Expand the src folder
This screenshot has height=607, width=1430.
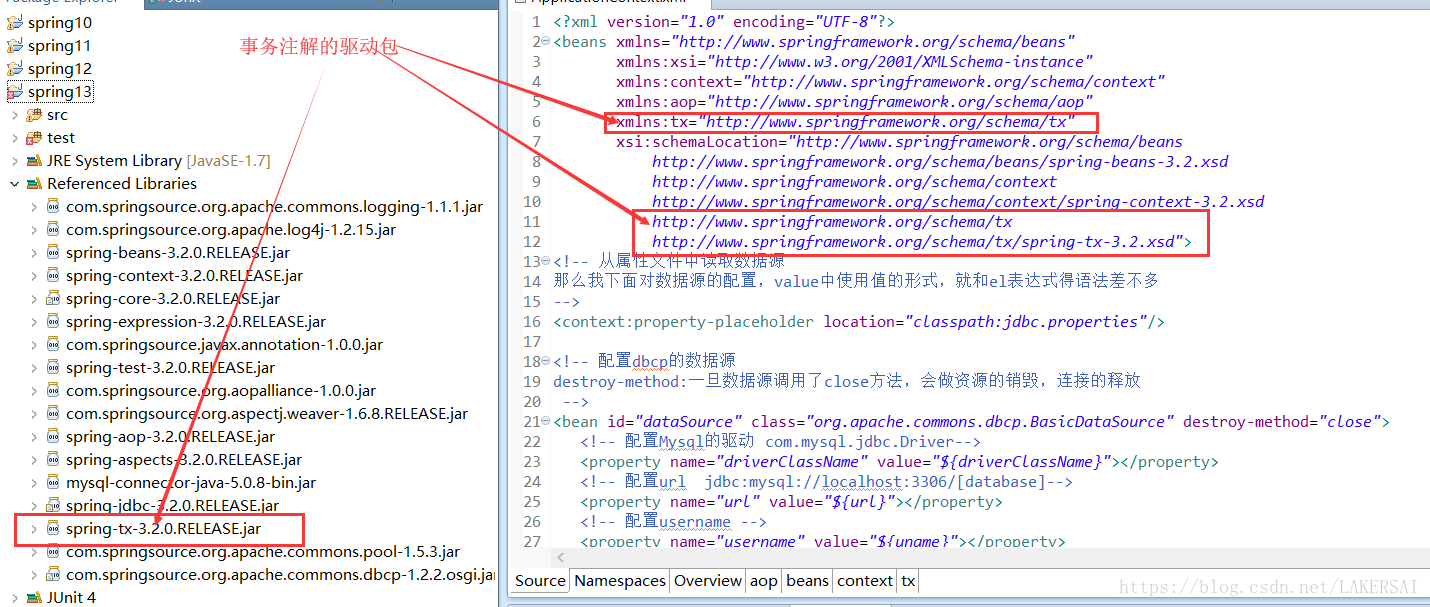pyautogui.click(x=14, y=115)
